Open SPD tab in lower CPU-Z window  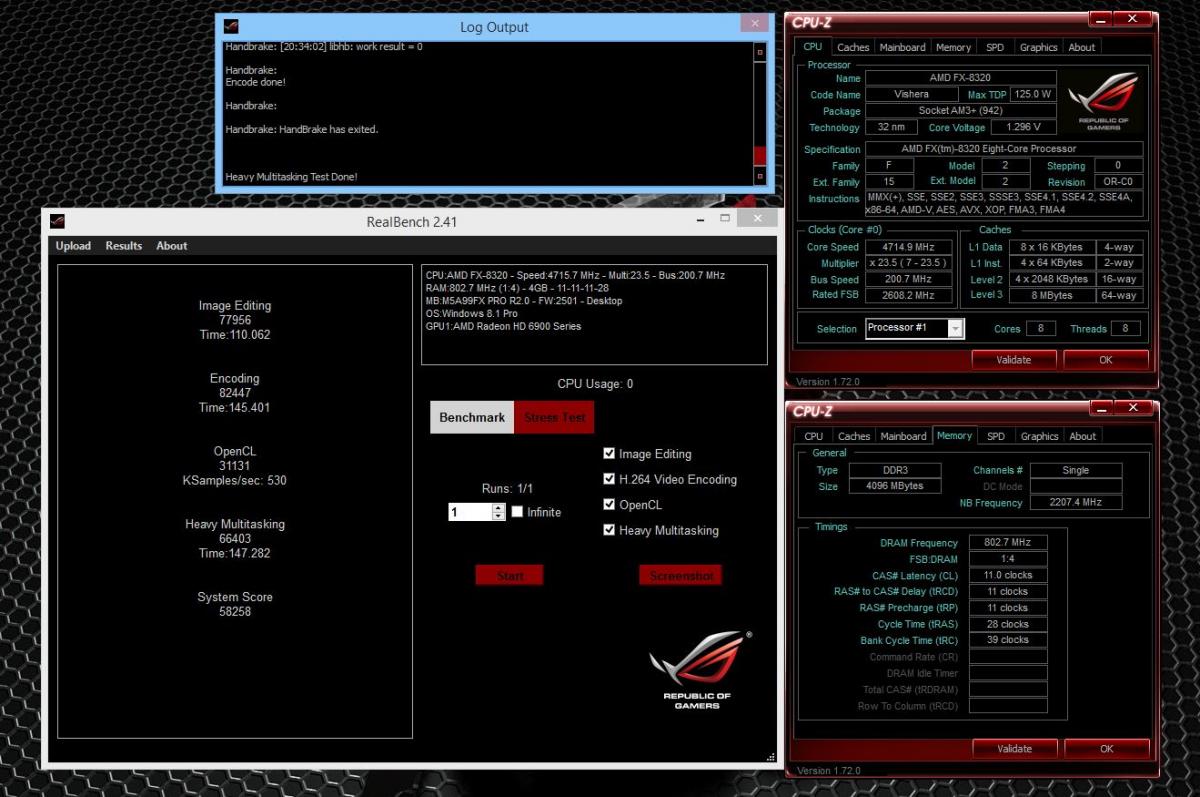click(x=996, y=436)
